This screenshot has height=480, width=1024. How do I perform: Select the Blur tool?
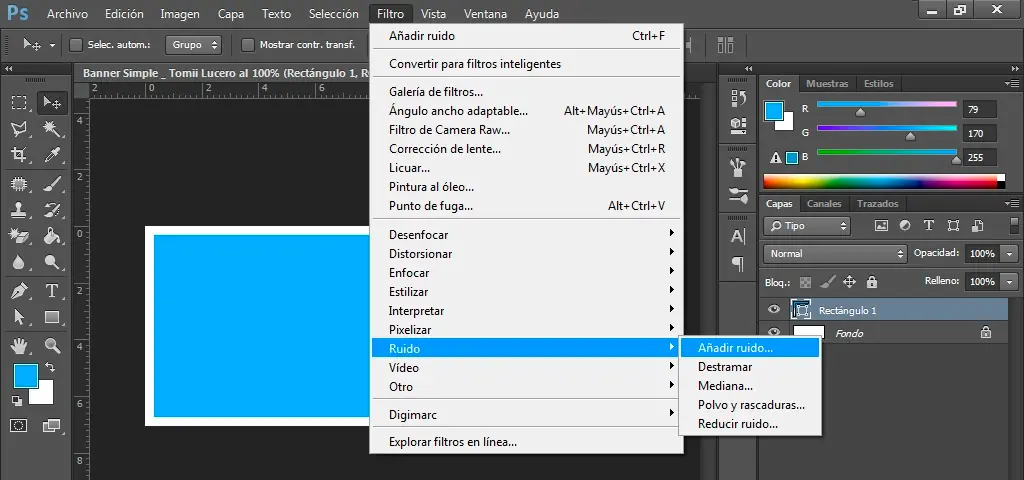click(x=19, y=263)
